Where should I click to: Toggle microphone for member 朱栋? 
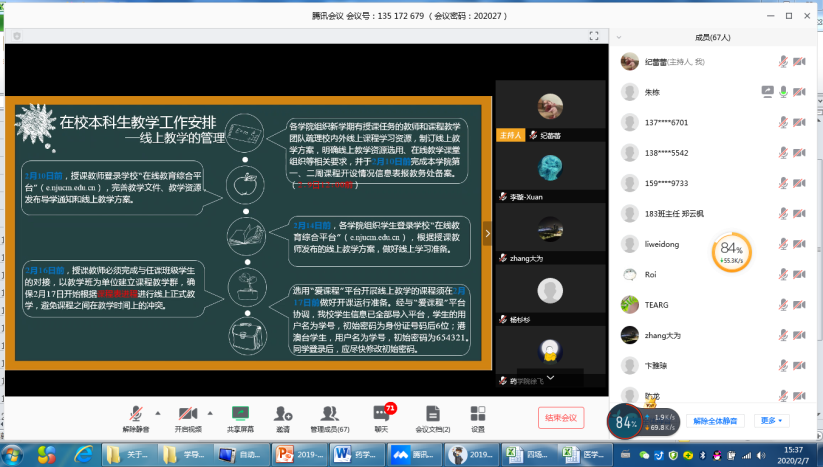coord(783,91)
